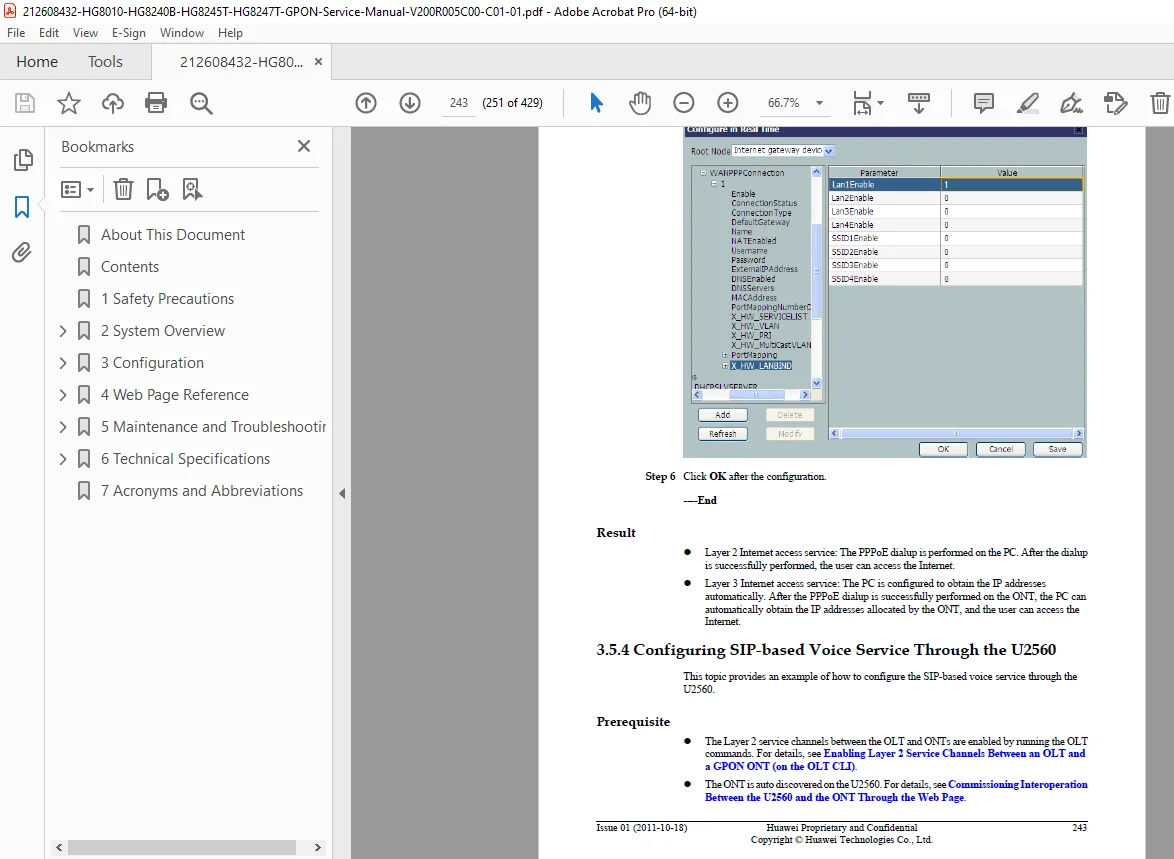Click the Save file icon
Image resolution: width=1174 pixels, height=859 pixels.
25,103
